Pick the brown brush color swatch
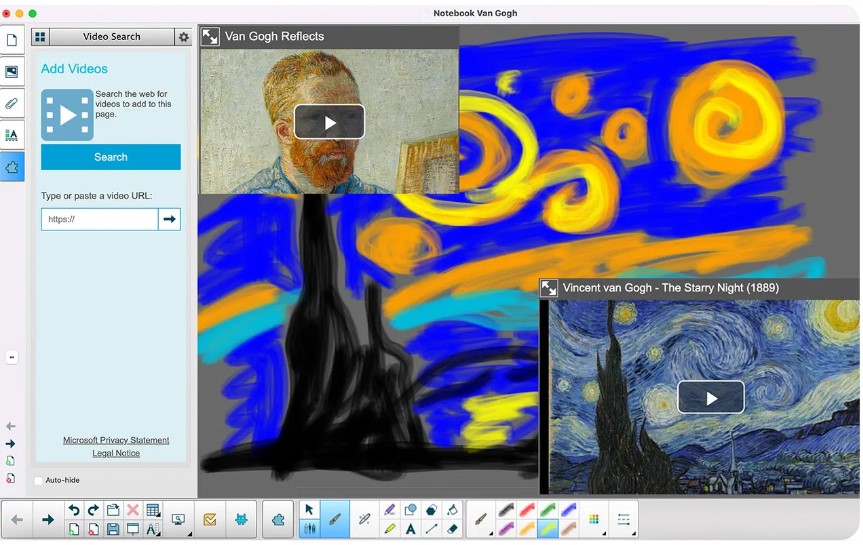The width and height of the screenshot is (863, 545). (x=569, y=530)
